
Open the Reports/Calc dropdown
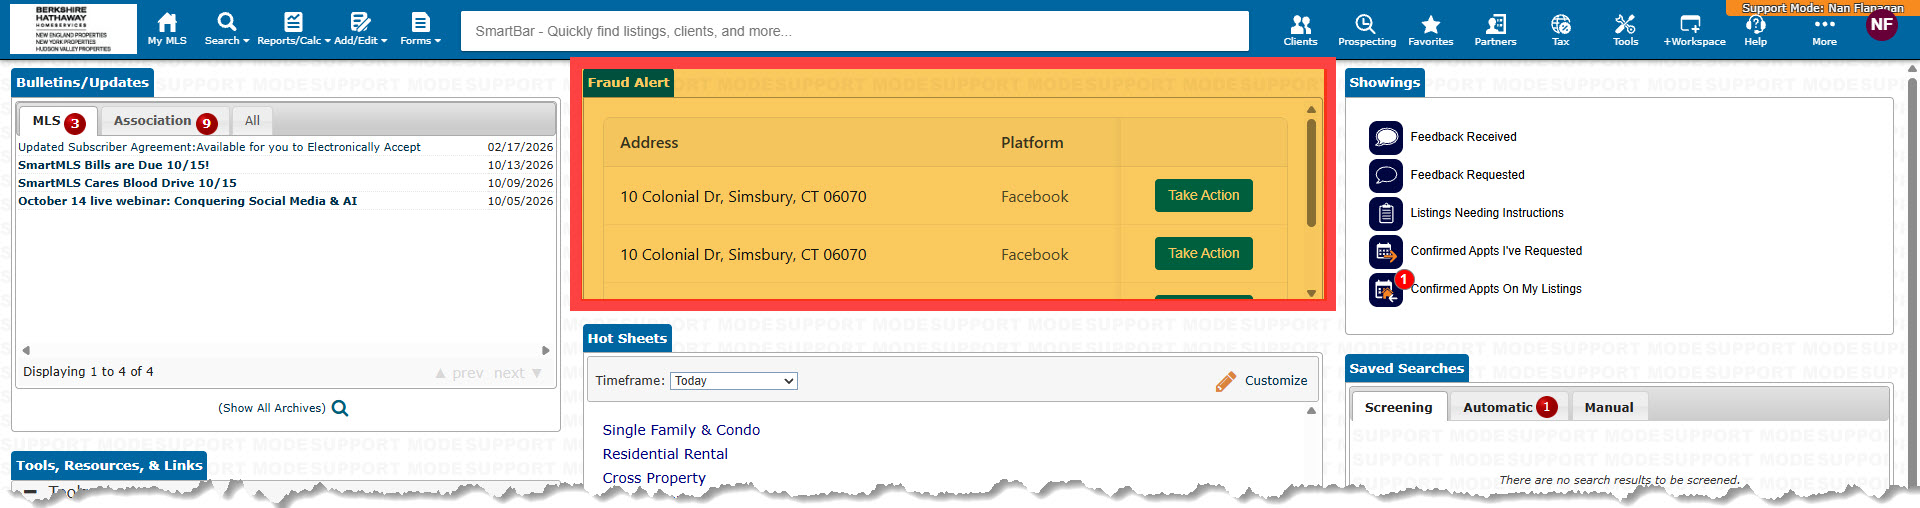pos(293,28)
